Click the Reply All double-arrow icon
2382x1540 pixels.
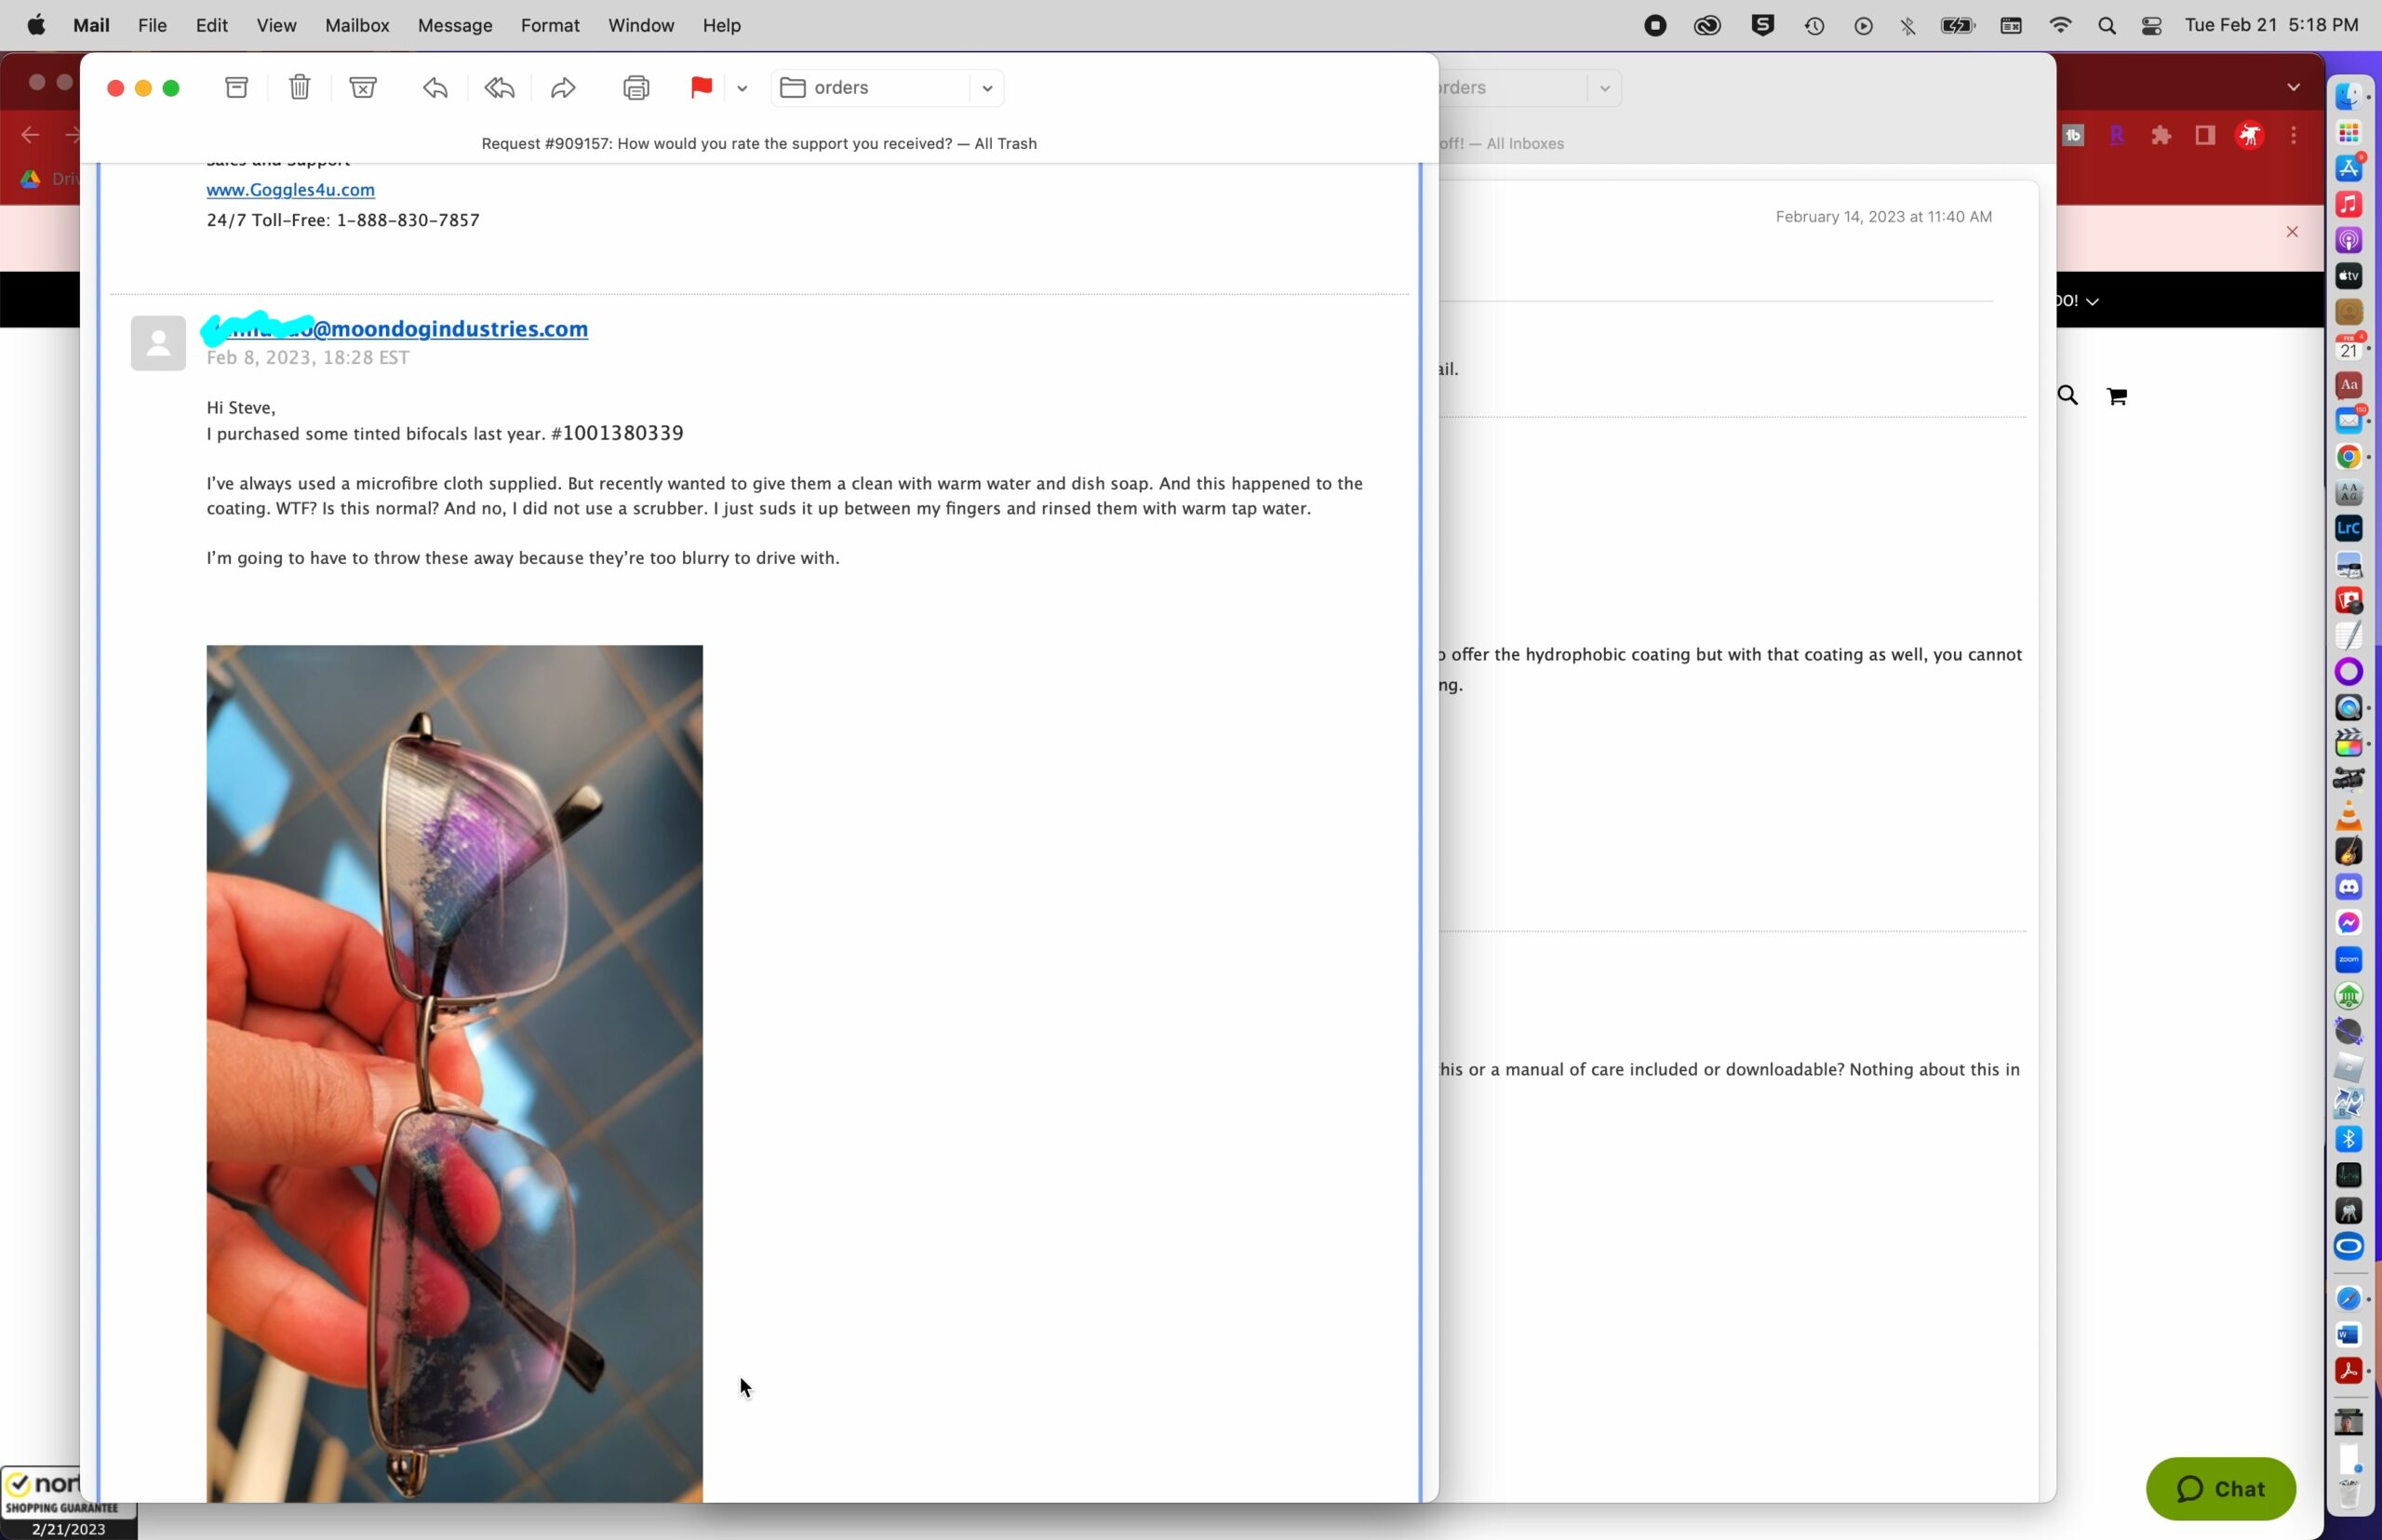pyautogui.click(x=500, y=88)
